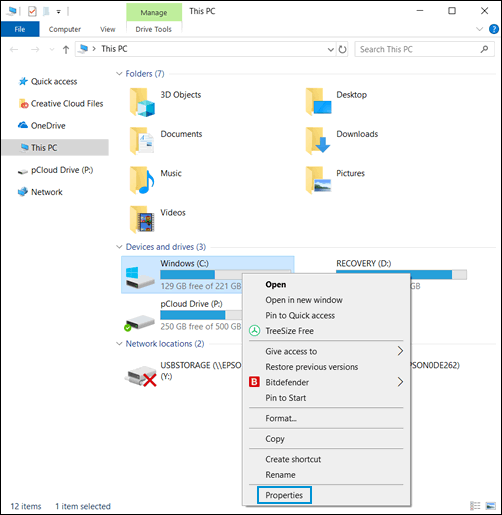The width and height of the screenshot is (502, 515).
Task: Switch to the Computer ribbon tab
Action: [x=65, y=29]
